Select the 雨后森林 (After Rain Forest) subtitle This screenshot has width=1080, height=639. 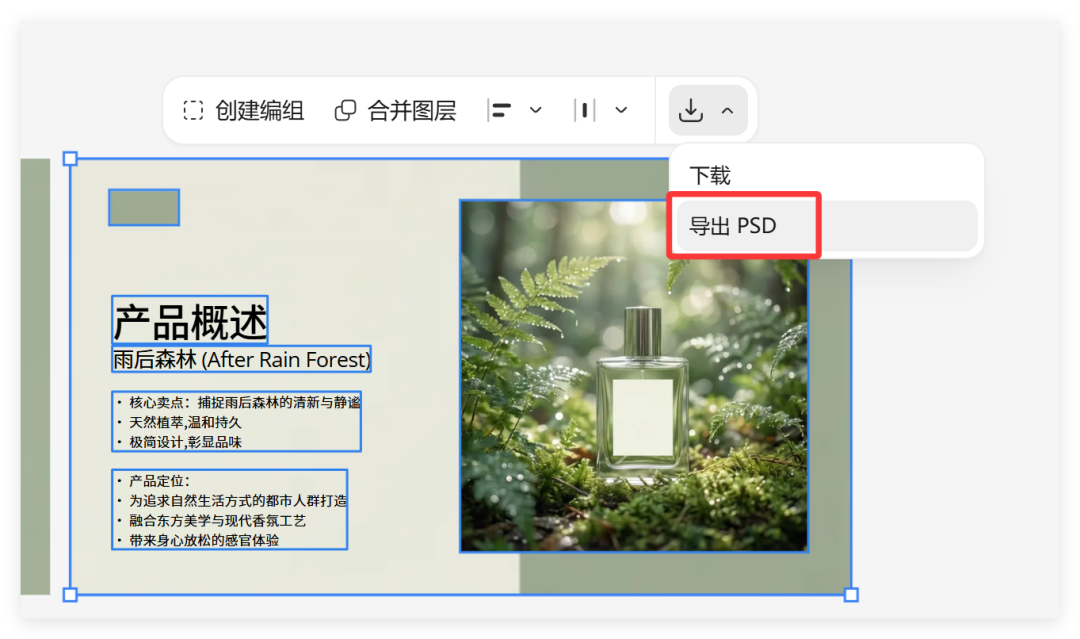coord(242,359)
